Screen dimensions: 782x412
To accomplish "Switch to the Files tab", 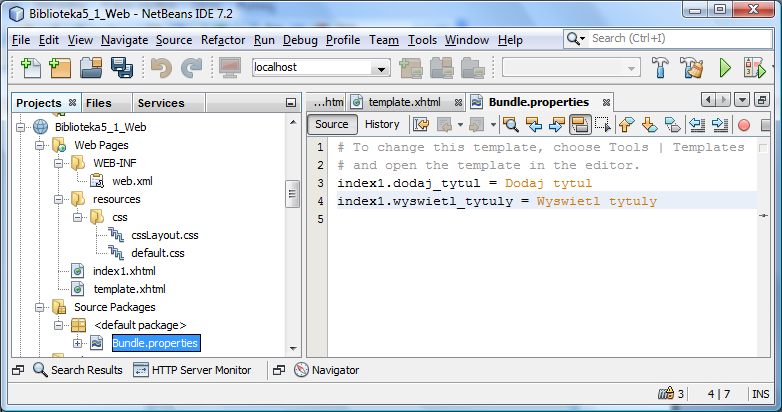I will point(99,103).
